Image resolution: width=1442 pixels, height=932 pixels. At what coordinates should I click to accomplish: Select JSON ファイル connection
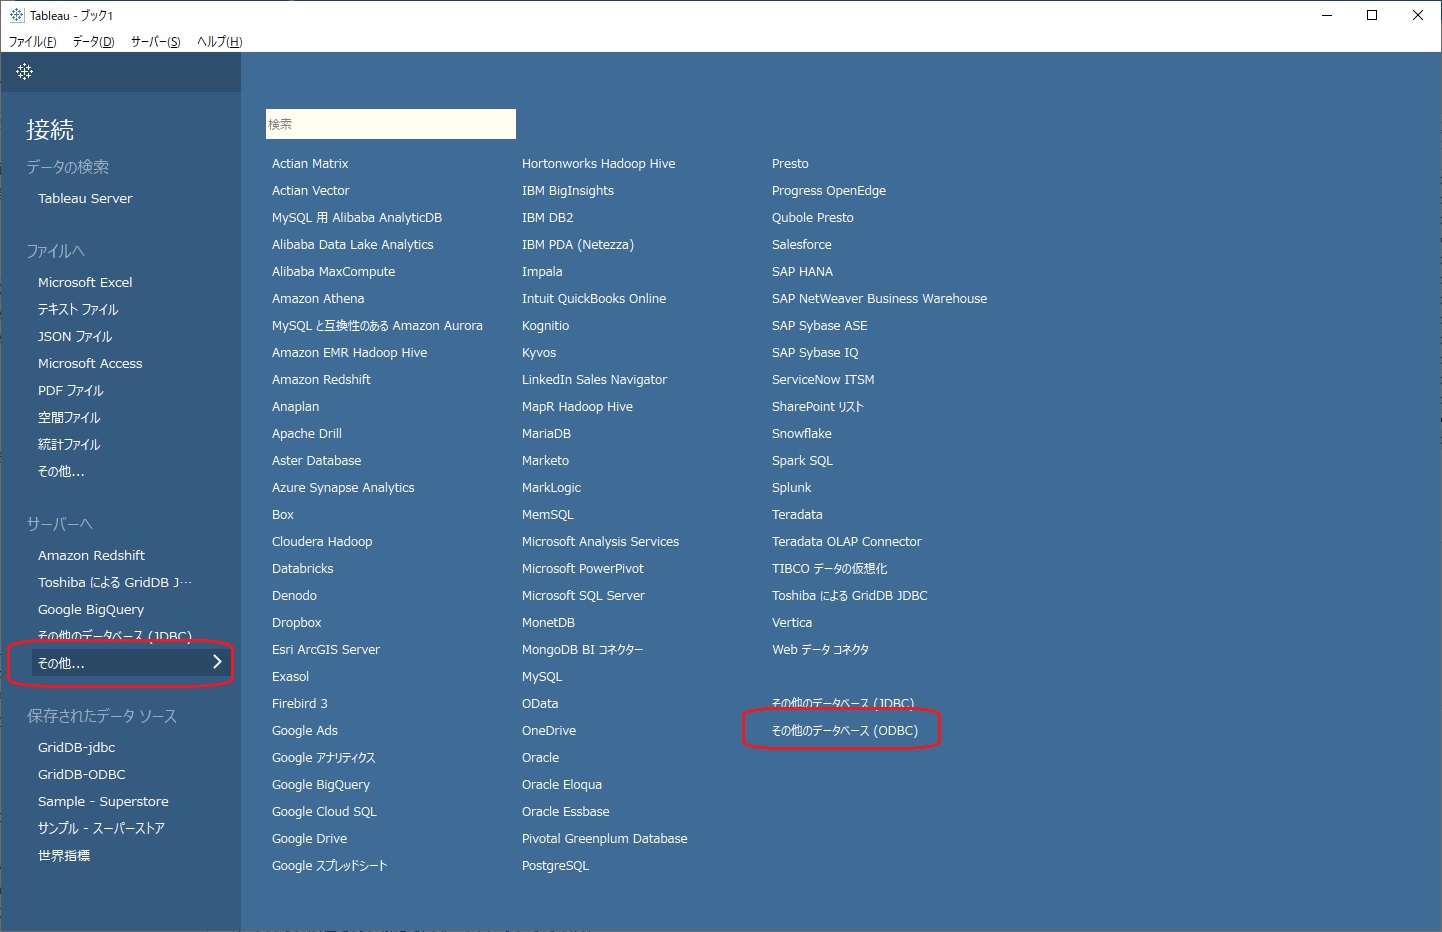pos(75,337)
